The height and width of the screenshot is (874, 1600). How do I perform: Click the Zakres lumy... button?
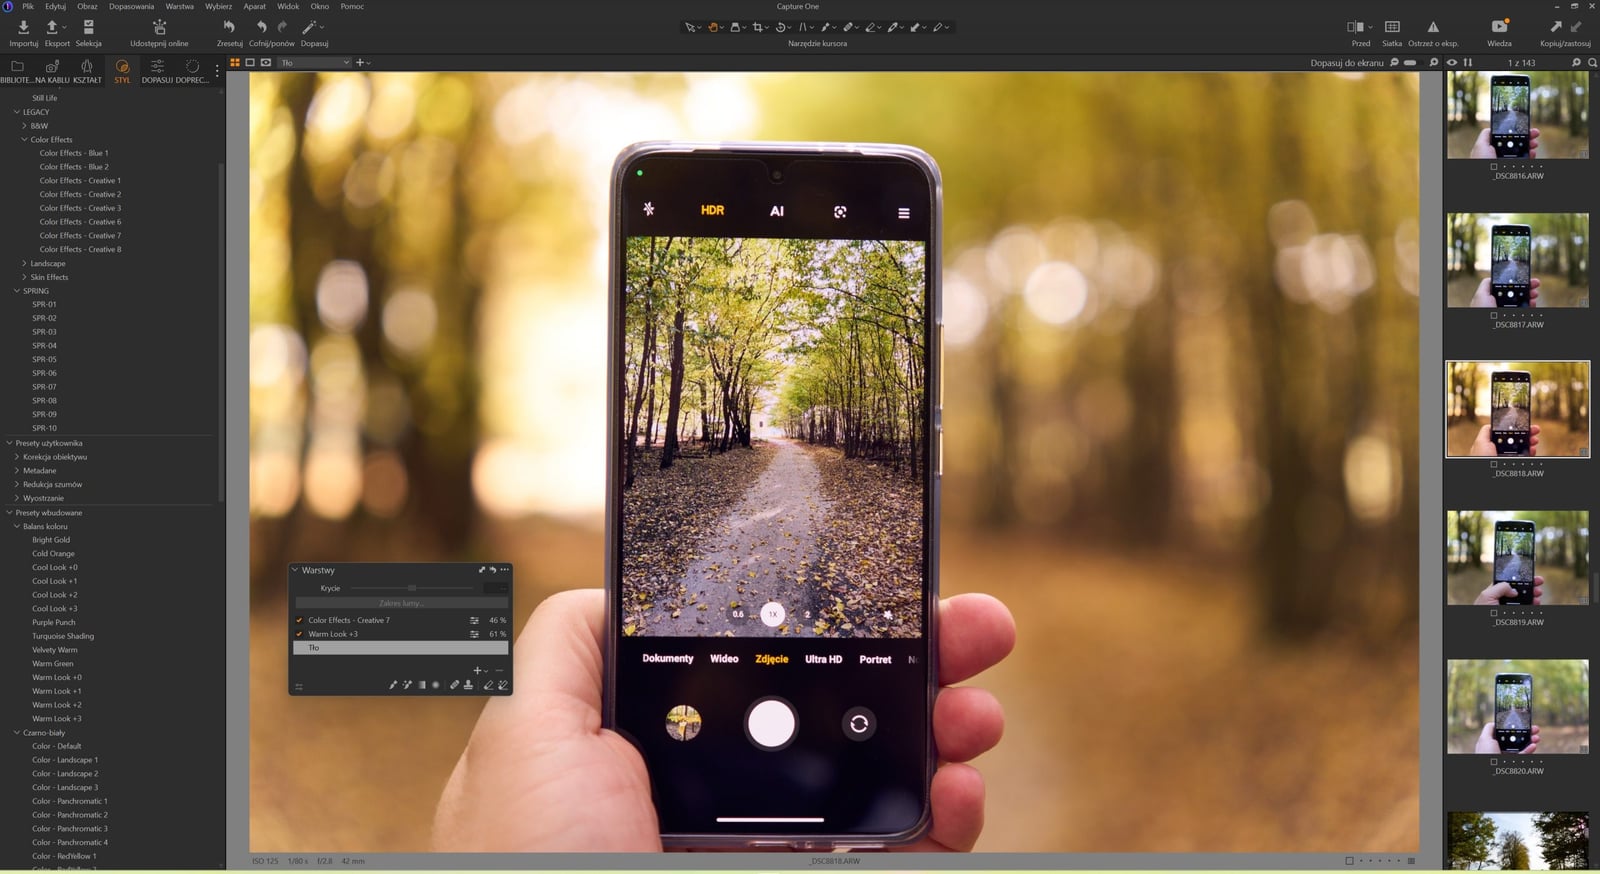[401, 603]
